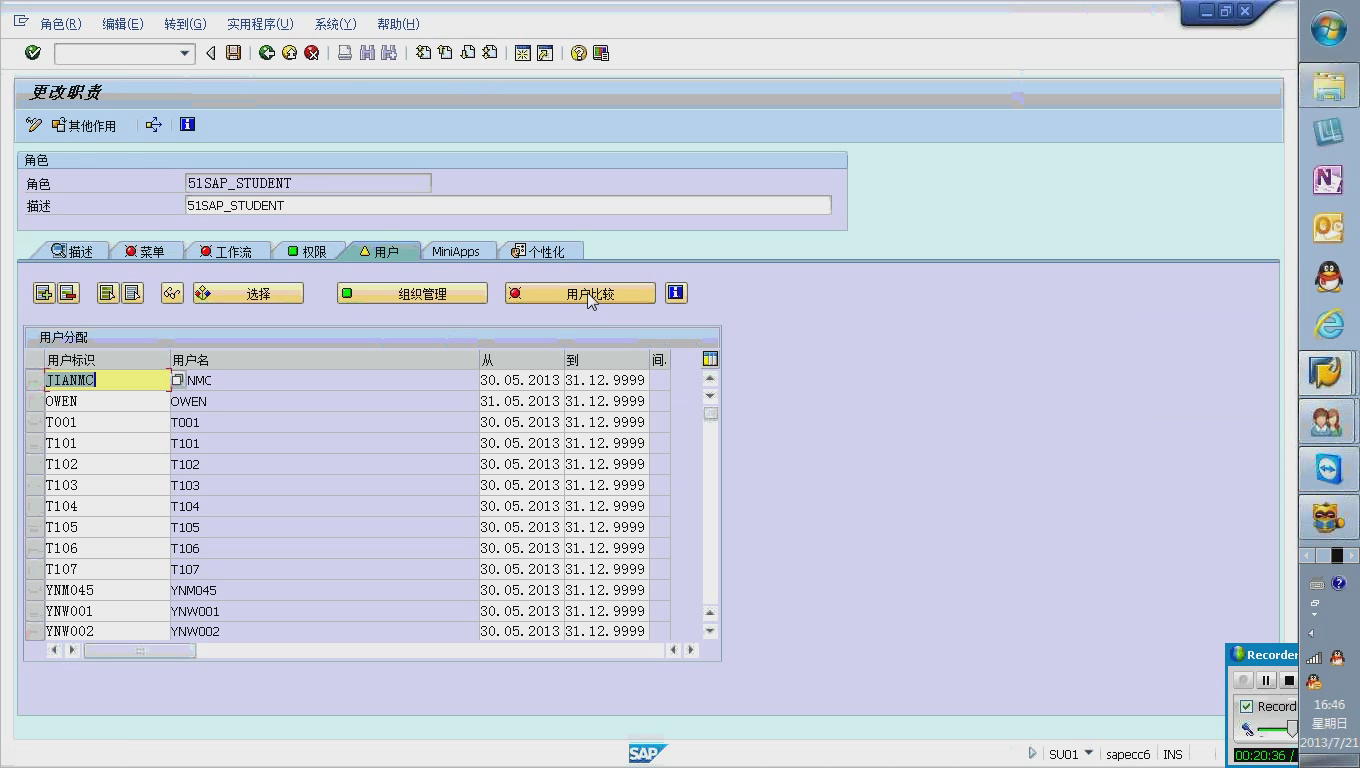Click the table horizontal scrollbar thumb
This screenshot has height=768, width=1360.
140,651
